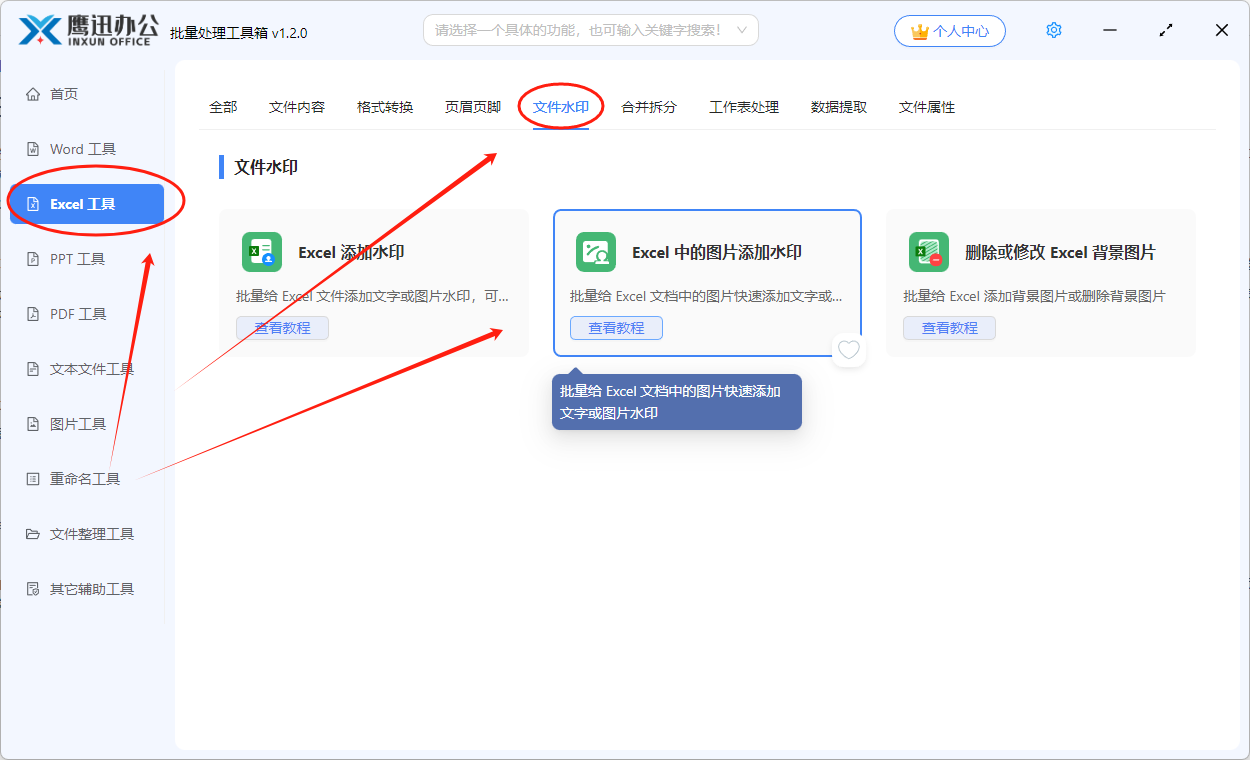Image resolution: width=1250 pixels, height=760 pixels.
Task: Click the 删除或修改 Excel 背景图片 icon
Action: click(x=929, y=252)
